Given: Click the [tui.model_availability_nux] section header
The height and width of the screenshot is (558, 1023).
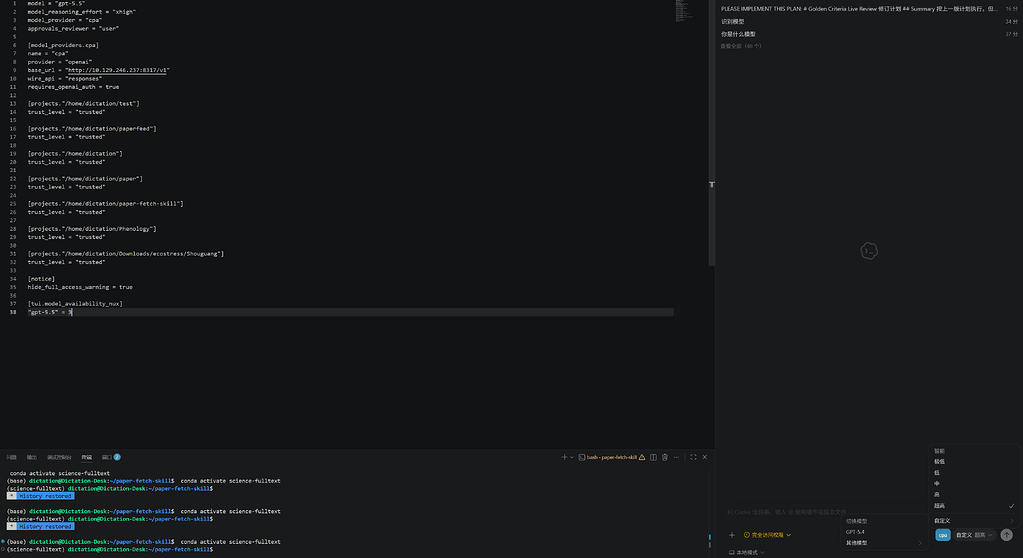Looking at the screenshot, I should coord(75,304).
